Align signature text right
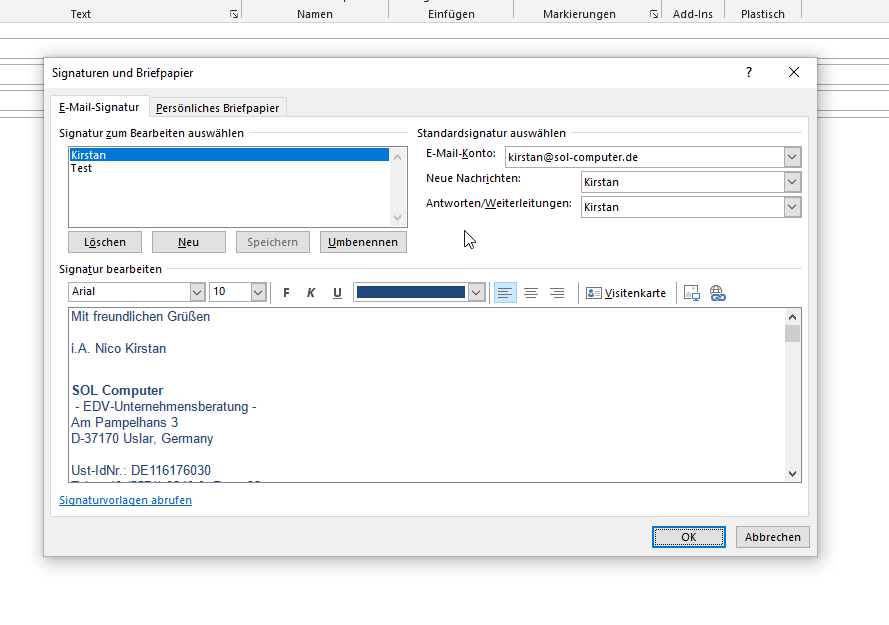The height and width of the screenshot is (625, 889). pos(557,293)
